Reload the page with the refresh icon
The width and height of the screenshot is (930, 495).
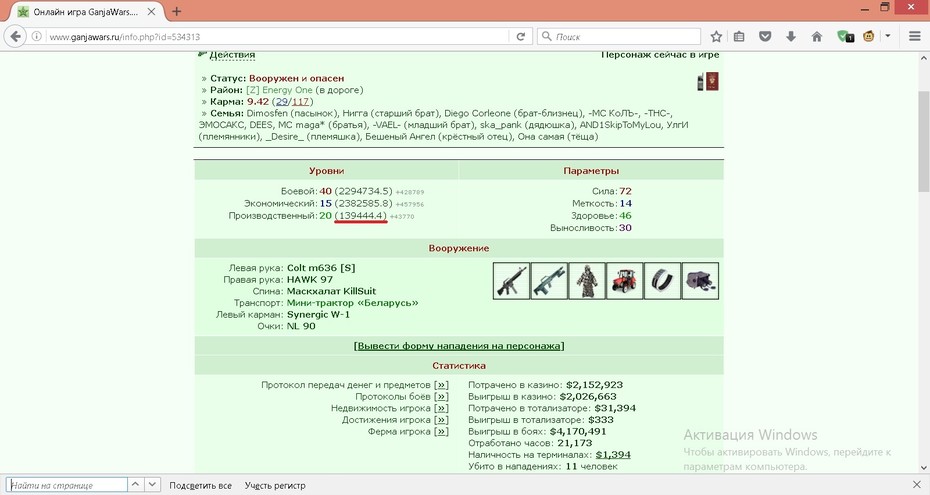click(520, 36)
